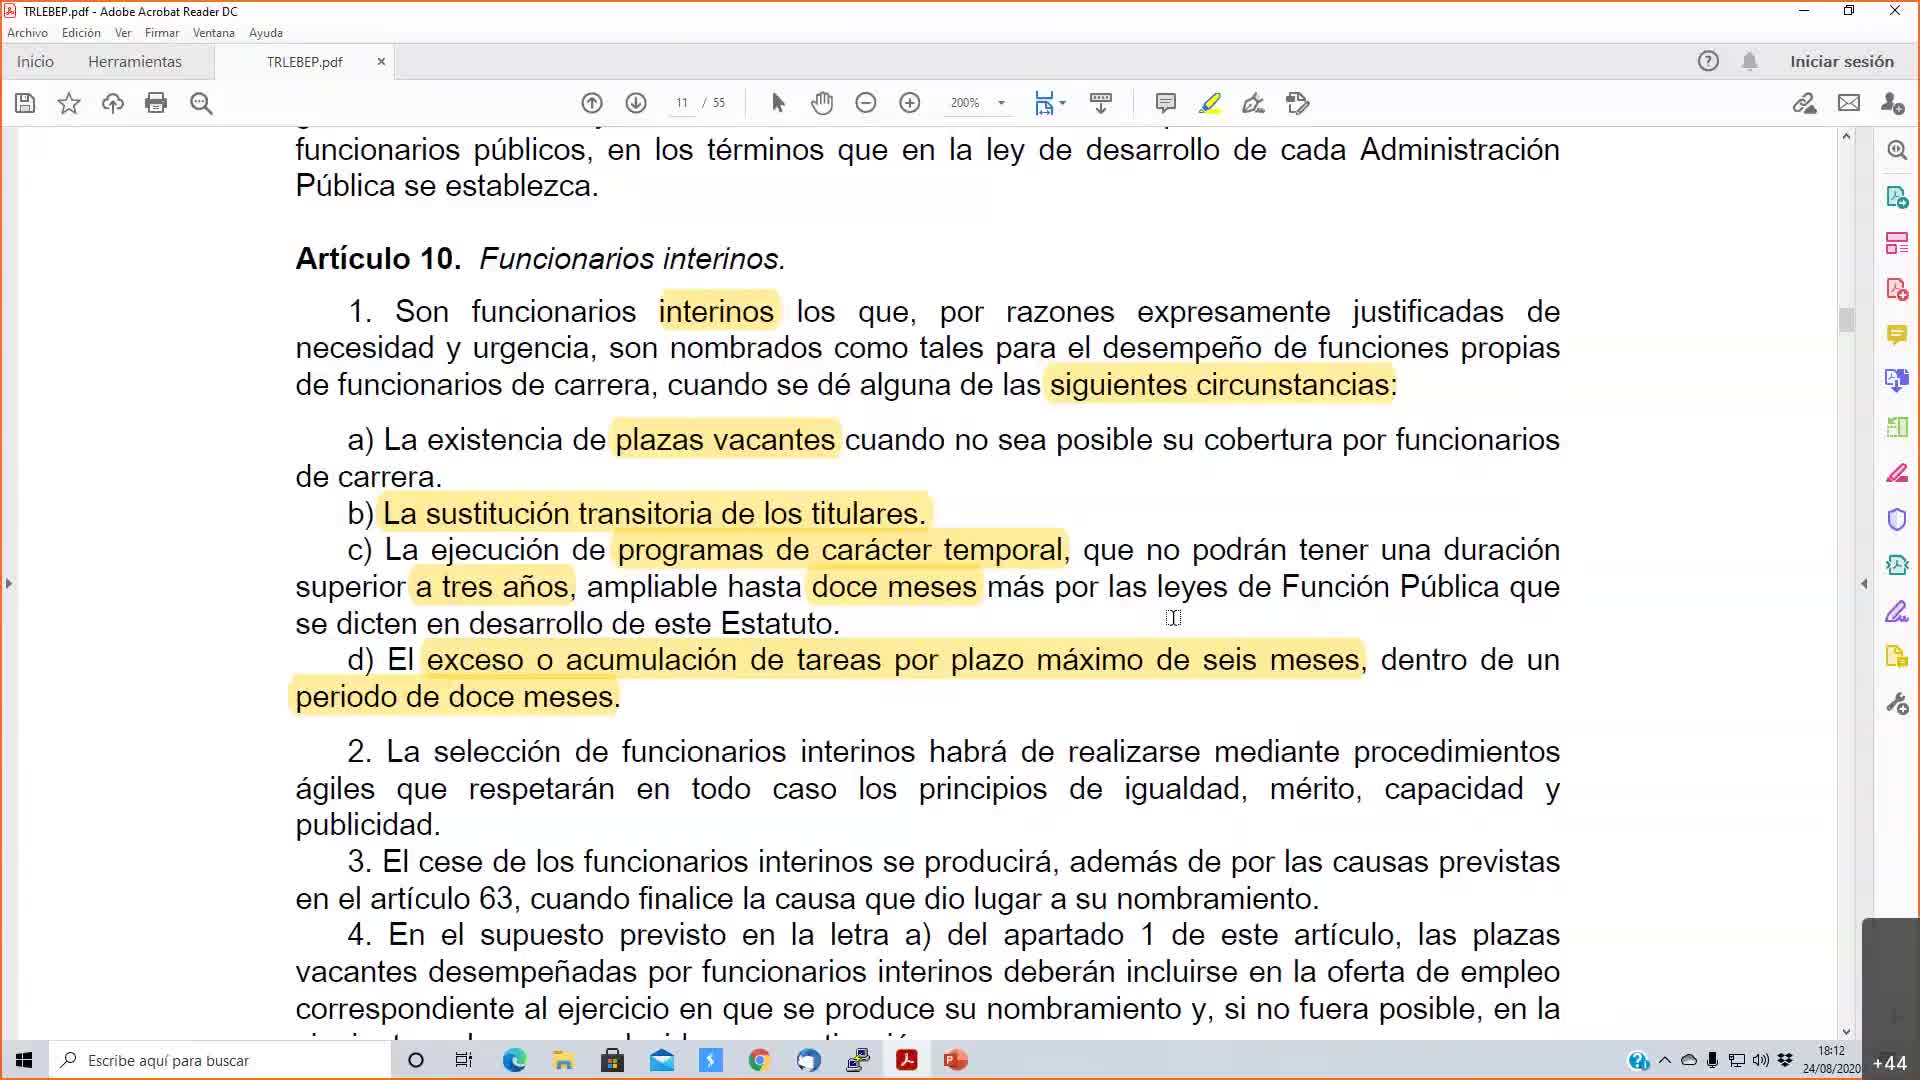1920x1080 pixels.
Task: Expand the left navigation pane arrow
Action: pos(9,583)
